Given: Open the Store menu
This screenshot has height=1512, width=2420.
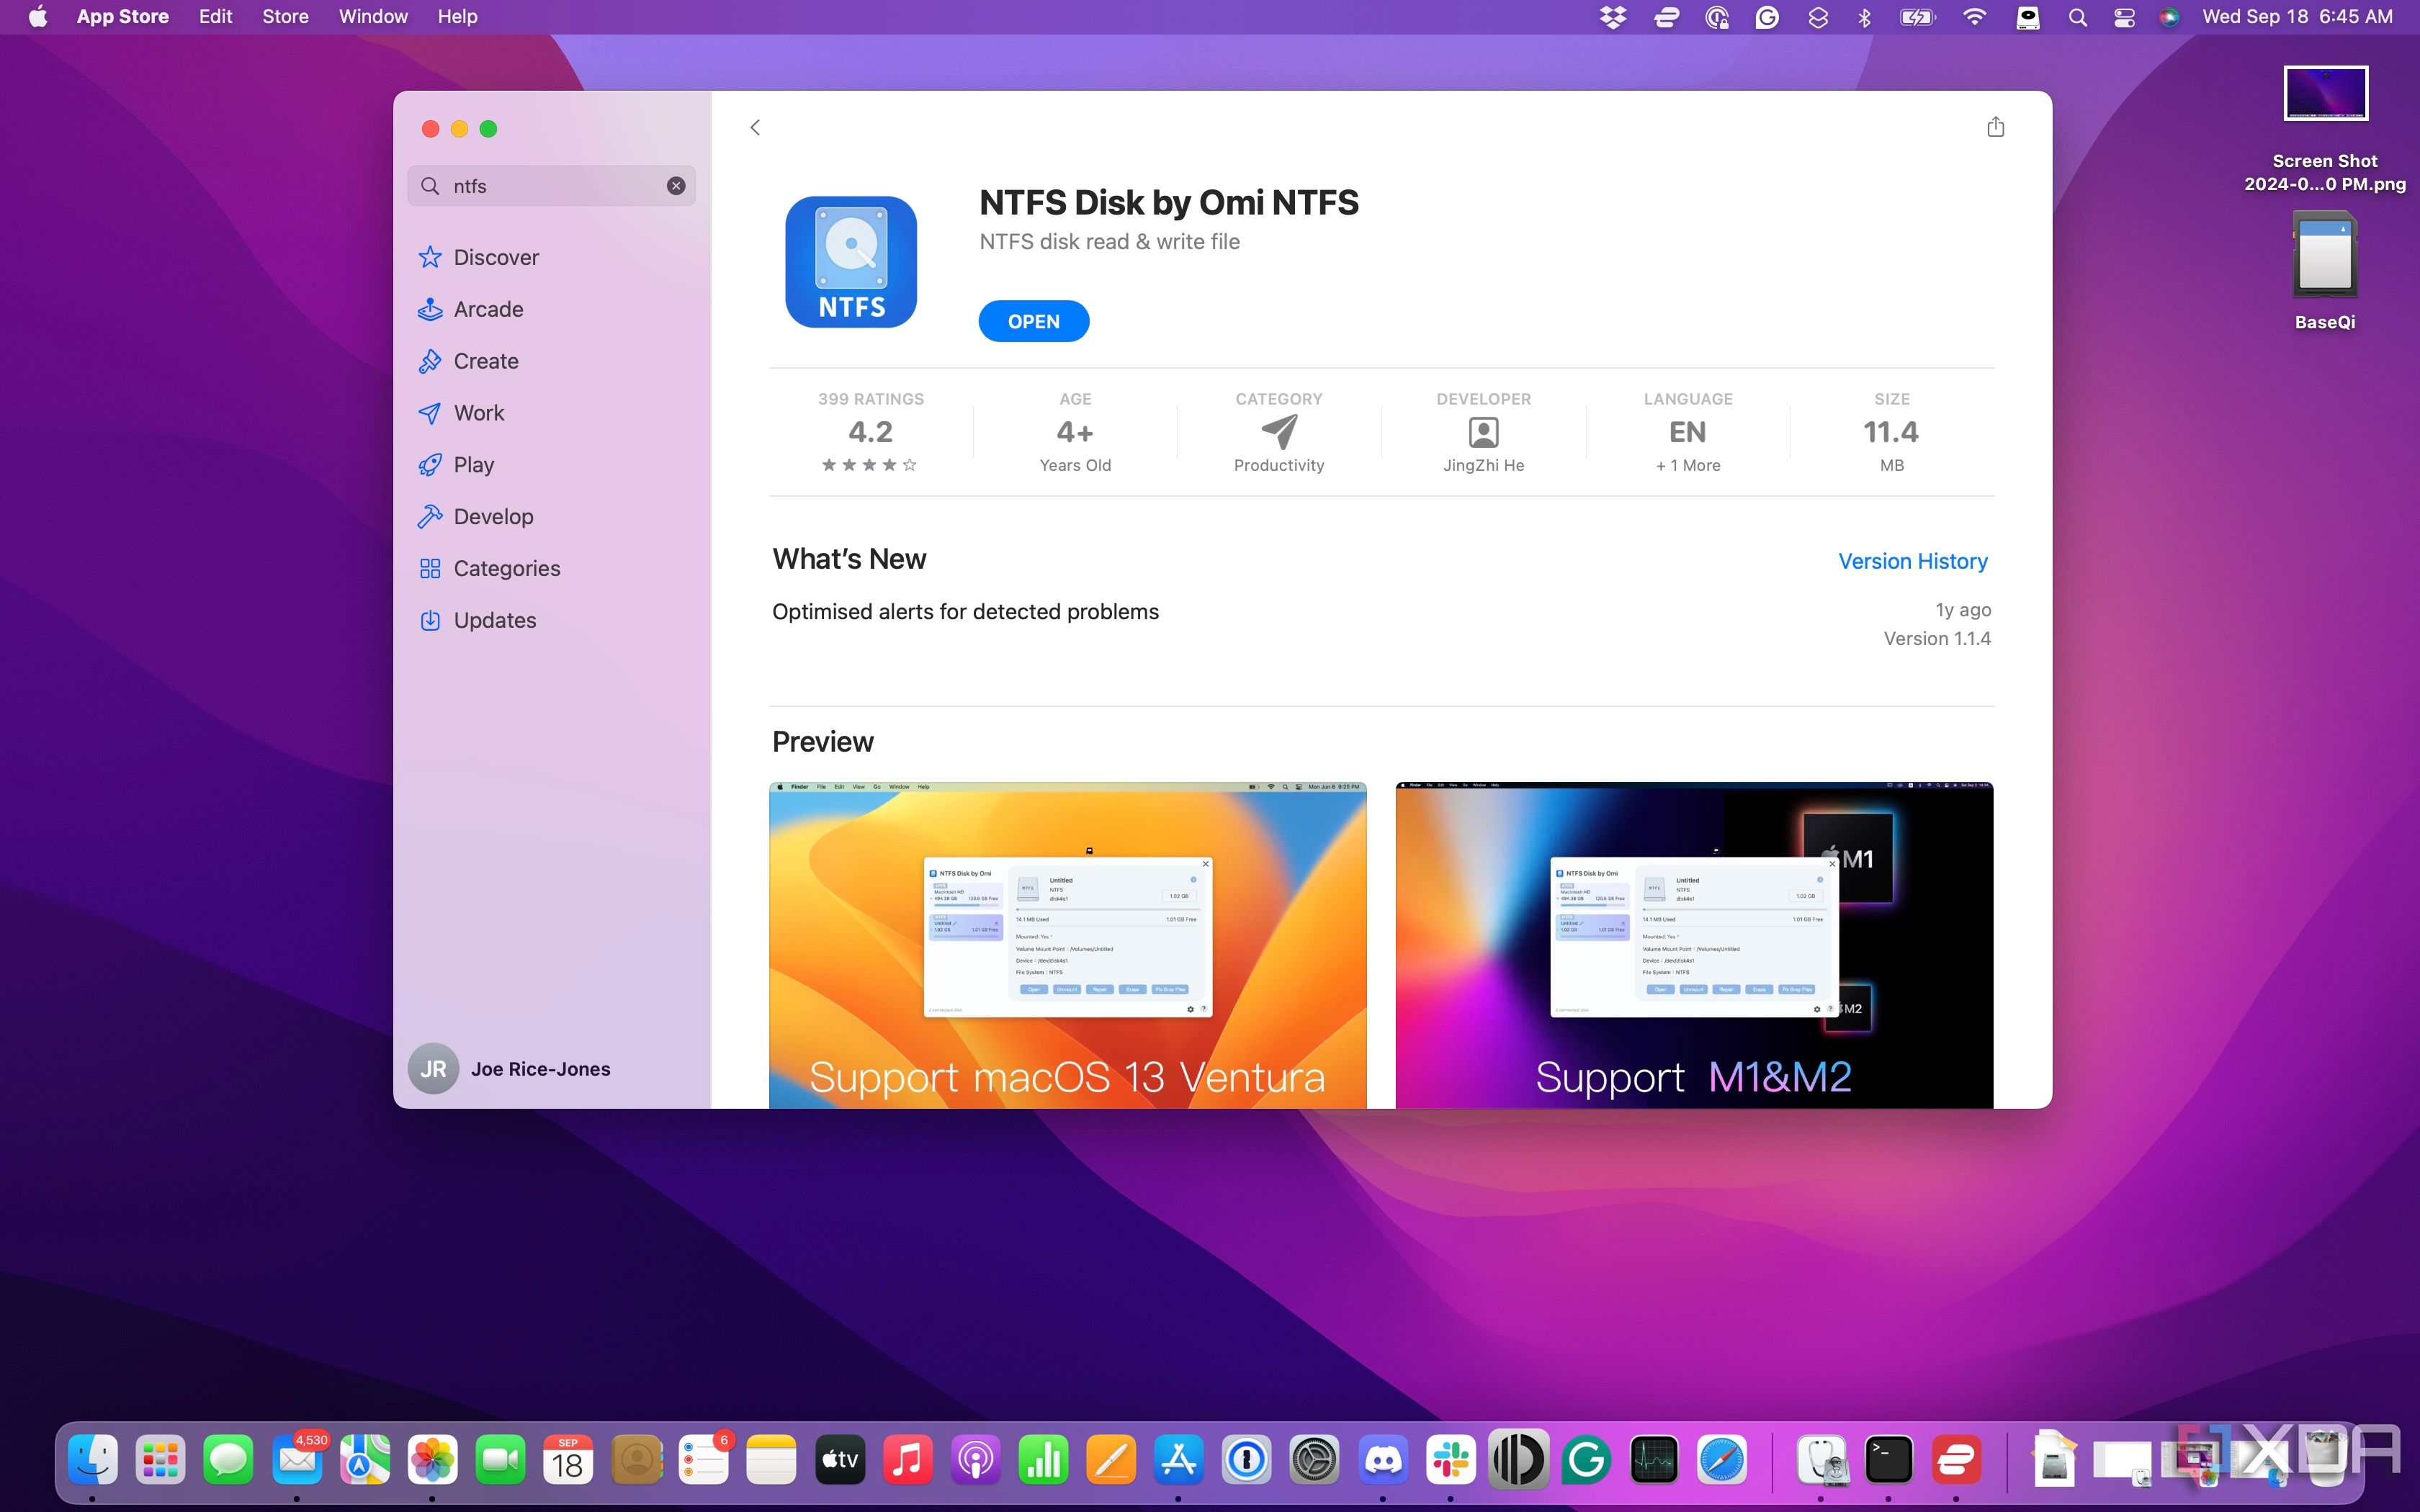Looking at the screenshot, I should [285, 17].
